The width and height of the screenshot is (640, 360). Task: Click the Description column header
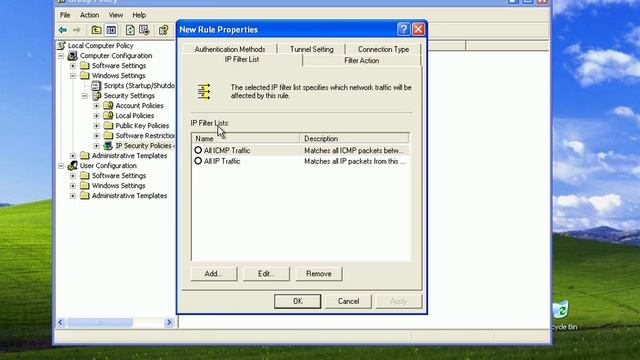click(x=354, y=138)
